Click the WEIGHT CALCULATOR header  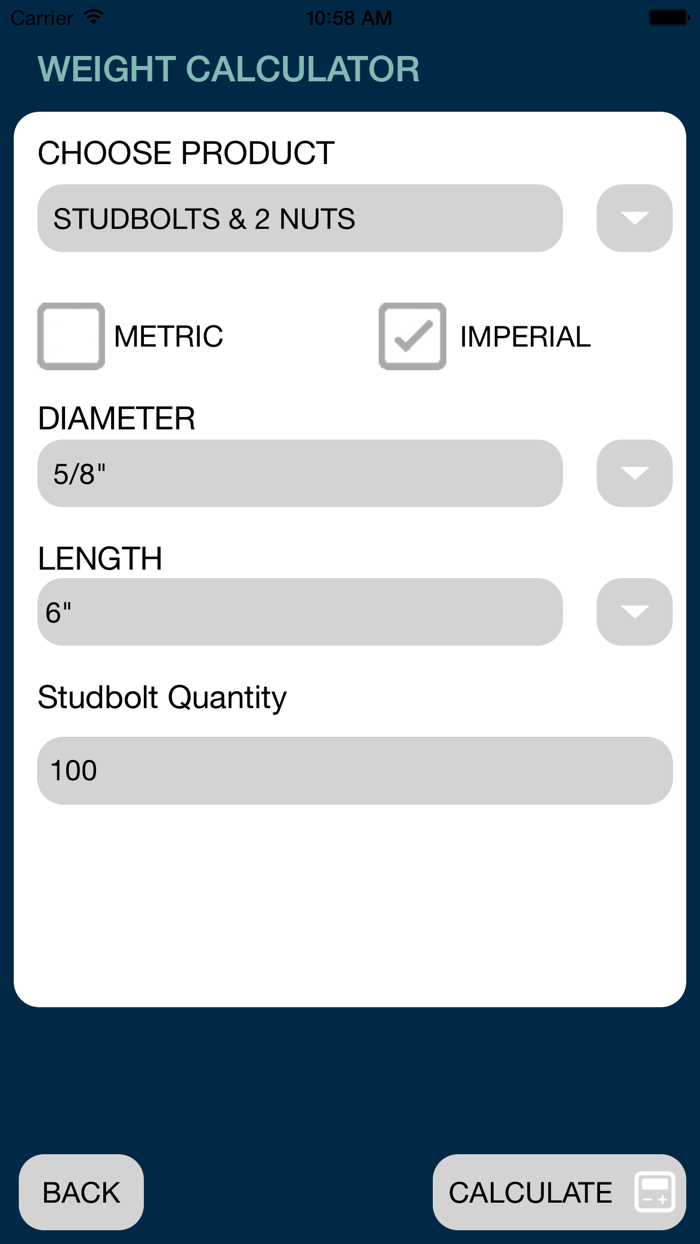pos(229,69)
